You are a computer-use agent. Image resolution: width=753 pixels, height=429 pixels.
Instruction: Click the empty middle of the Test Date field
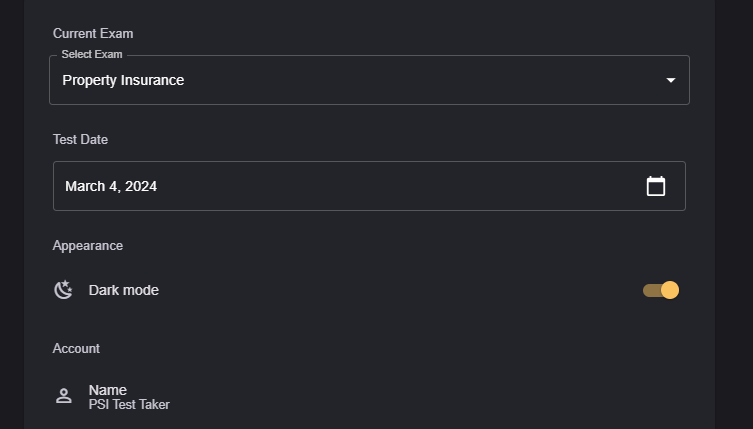pyautogui.click(x=400, y=186)
